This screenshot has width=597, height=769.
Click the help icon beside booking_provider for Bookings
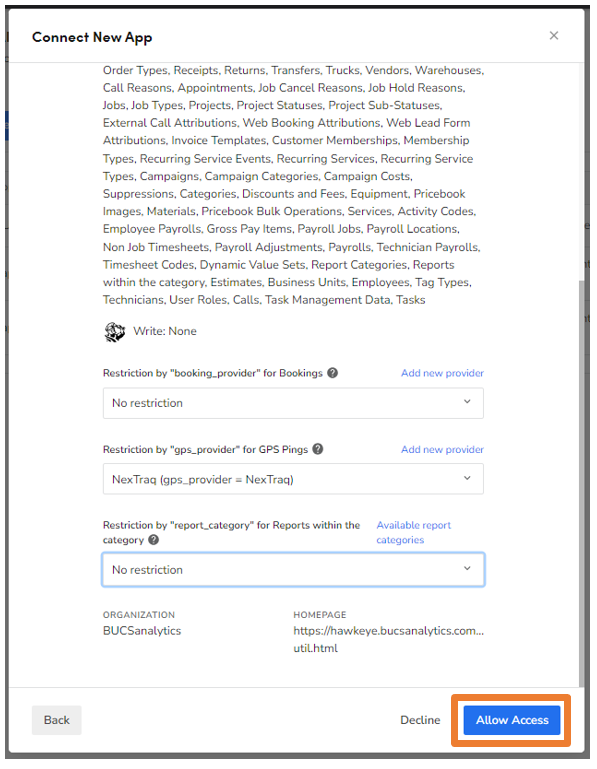pyautogui.click(x=332, y=373)
